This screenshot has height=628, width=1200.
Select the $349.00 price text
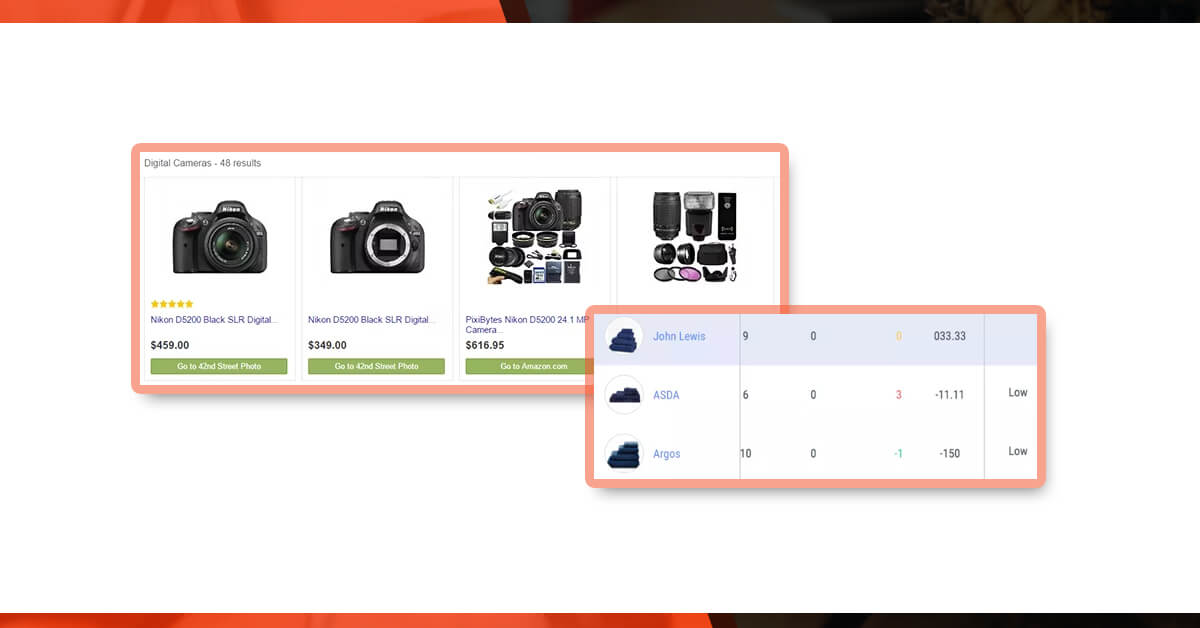(x=327, y=345)
